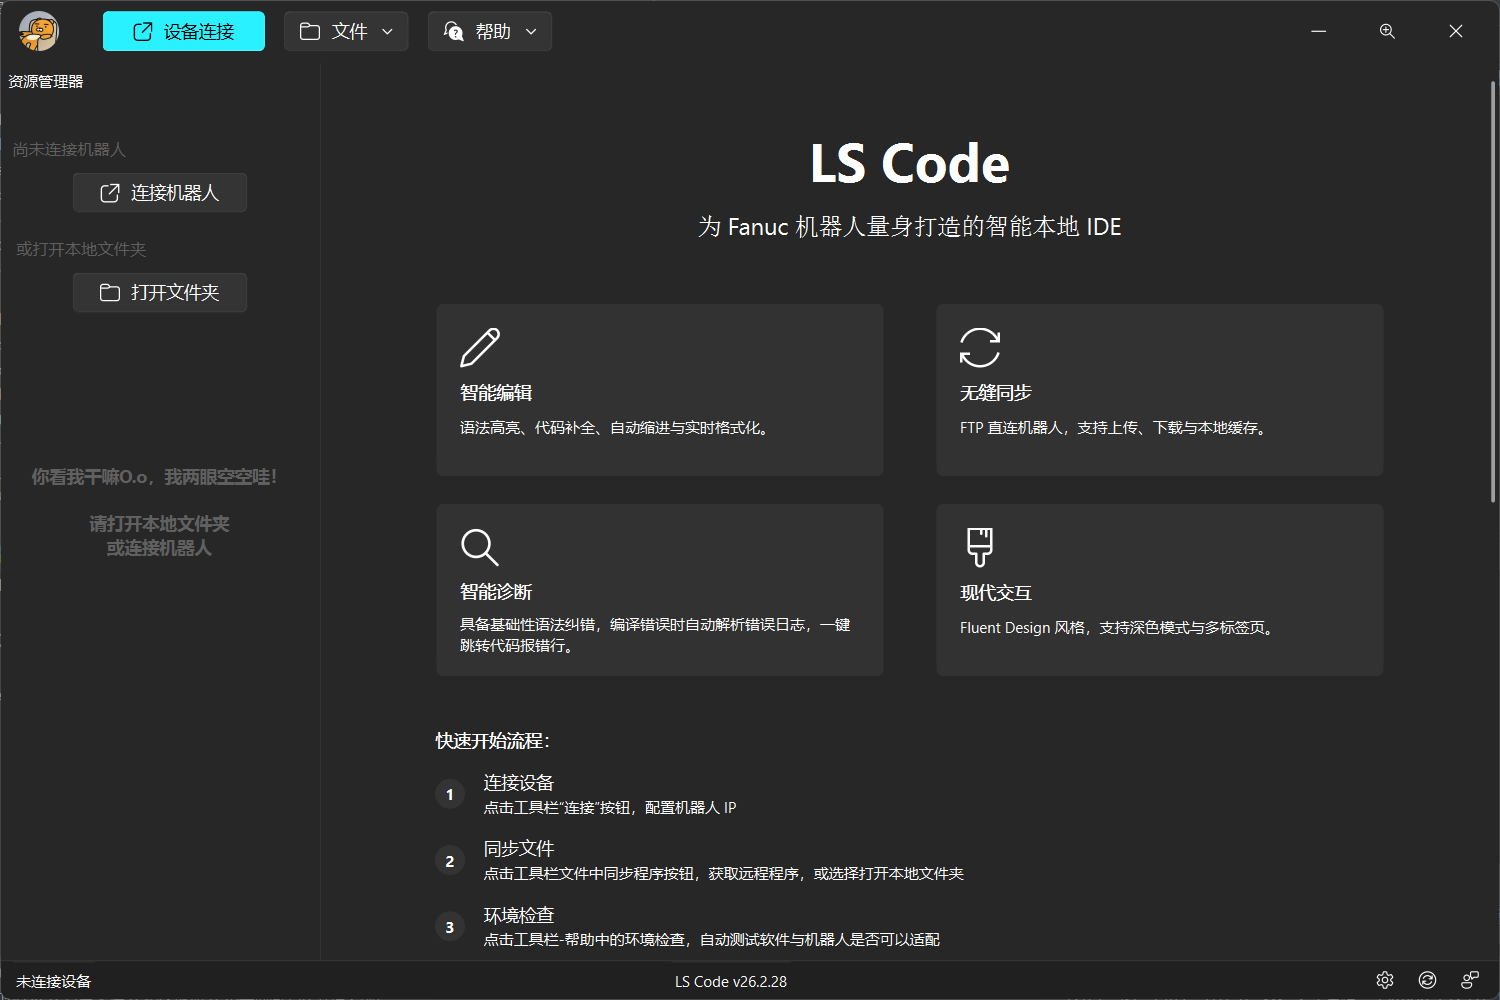Click the paintbrush icon above 现代交互

(x=980, y=547)
